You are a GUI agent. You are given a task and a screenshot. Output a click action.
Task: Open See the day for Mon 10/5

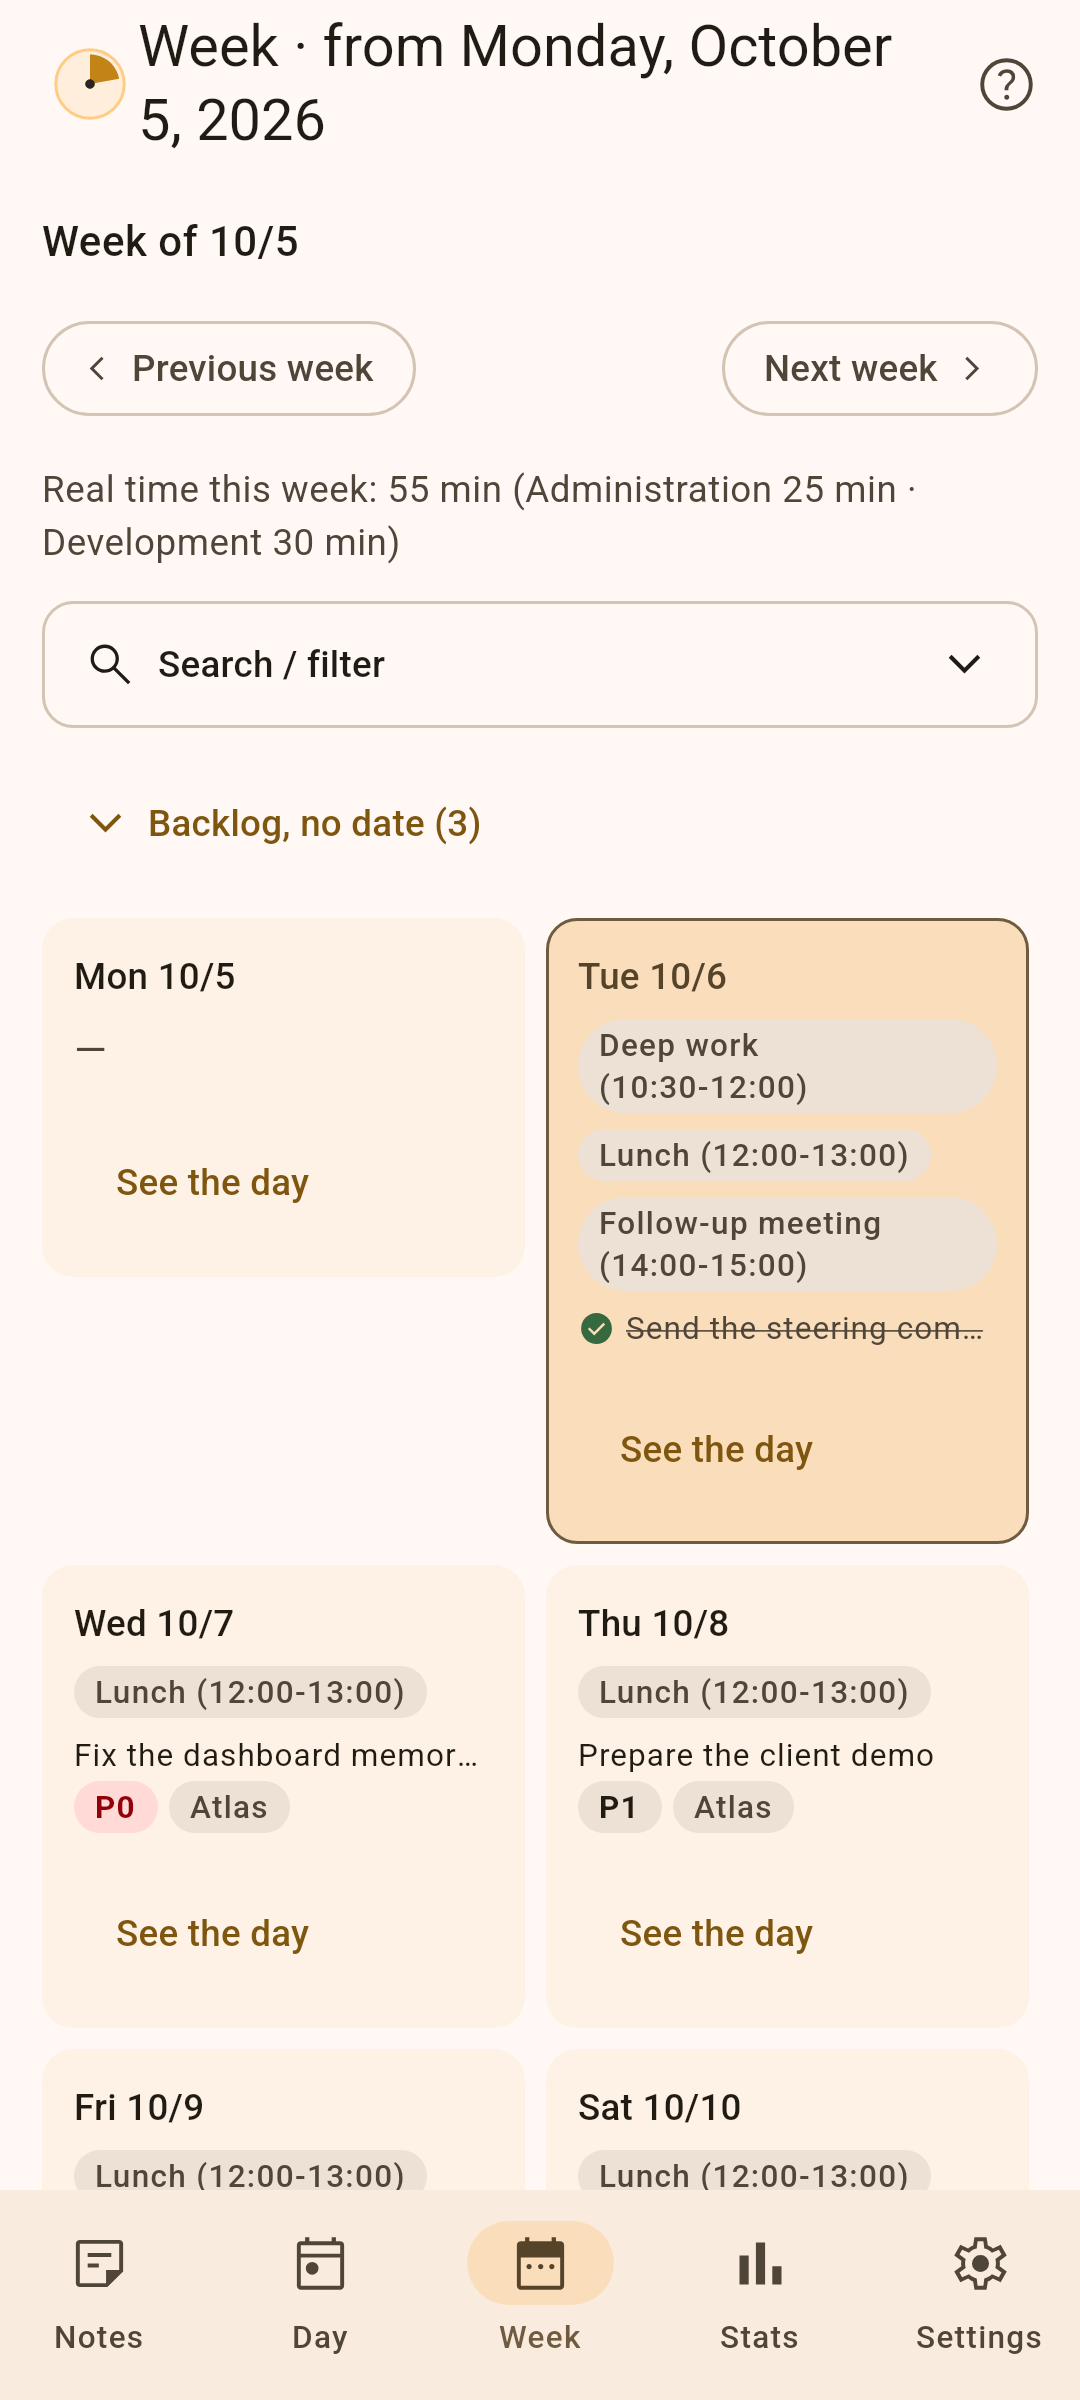pyautogui.click(x=212, y=1182)
